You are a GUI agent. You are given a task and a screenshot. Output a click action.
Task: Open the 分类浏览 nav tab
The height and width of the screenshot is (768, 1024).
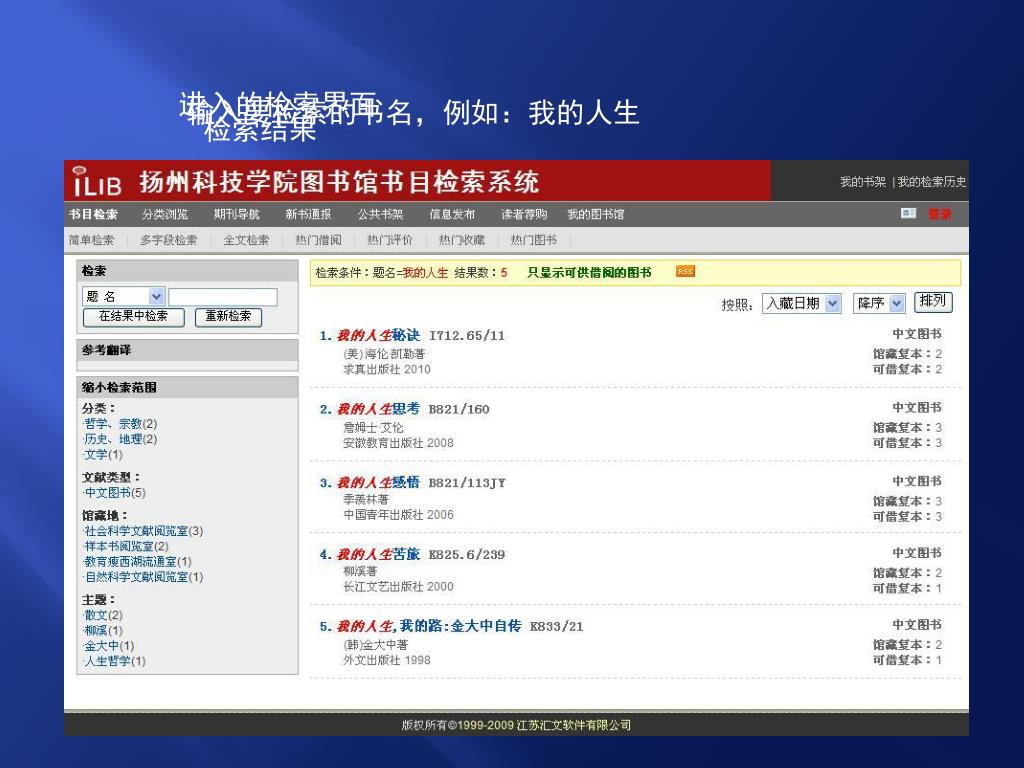click(165, 214)
